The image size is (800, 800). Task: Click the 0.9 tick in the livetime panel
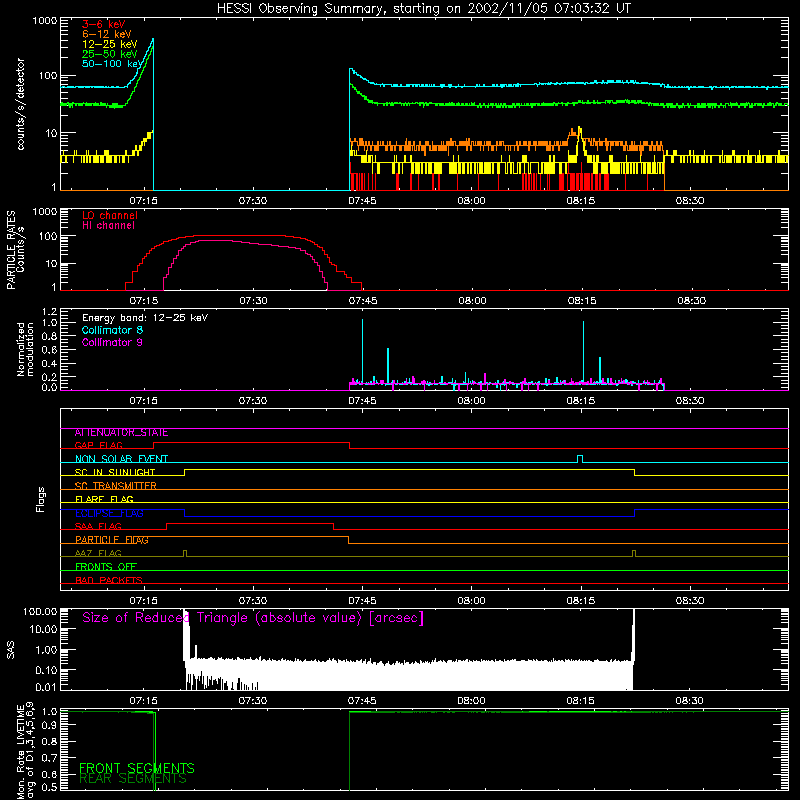tap(49, 724)
